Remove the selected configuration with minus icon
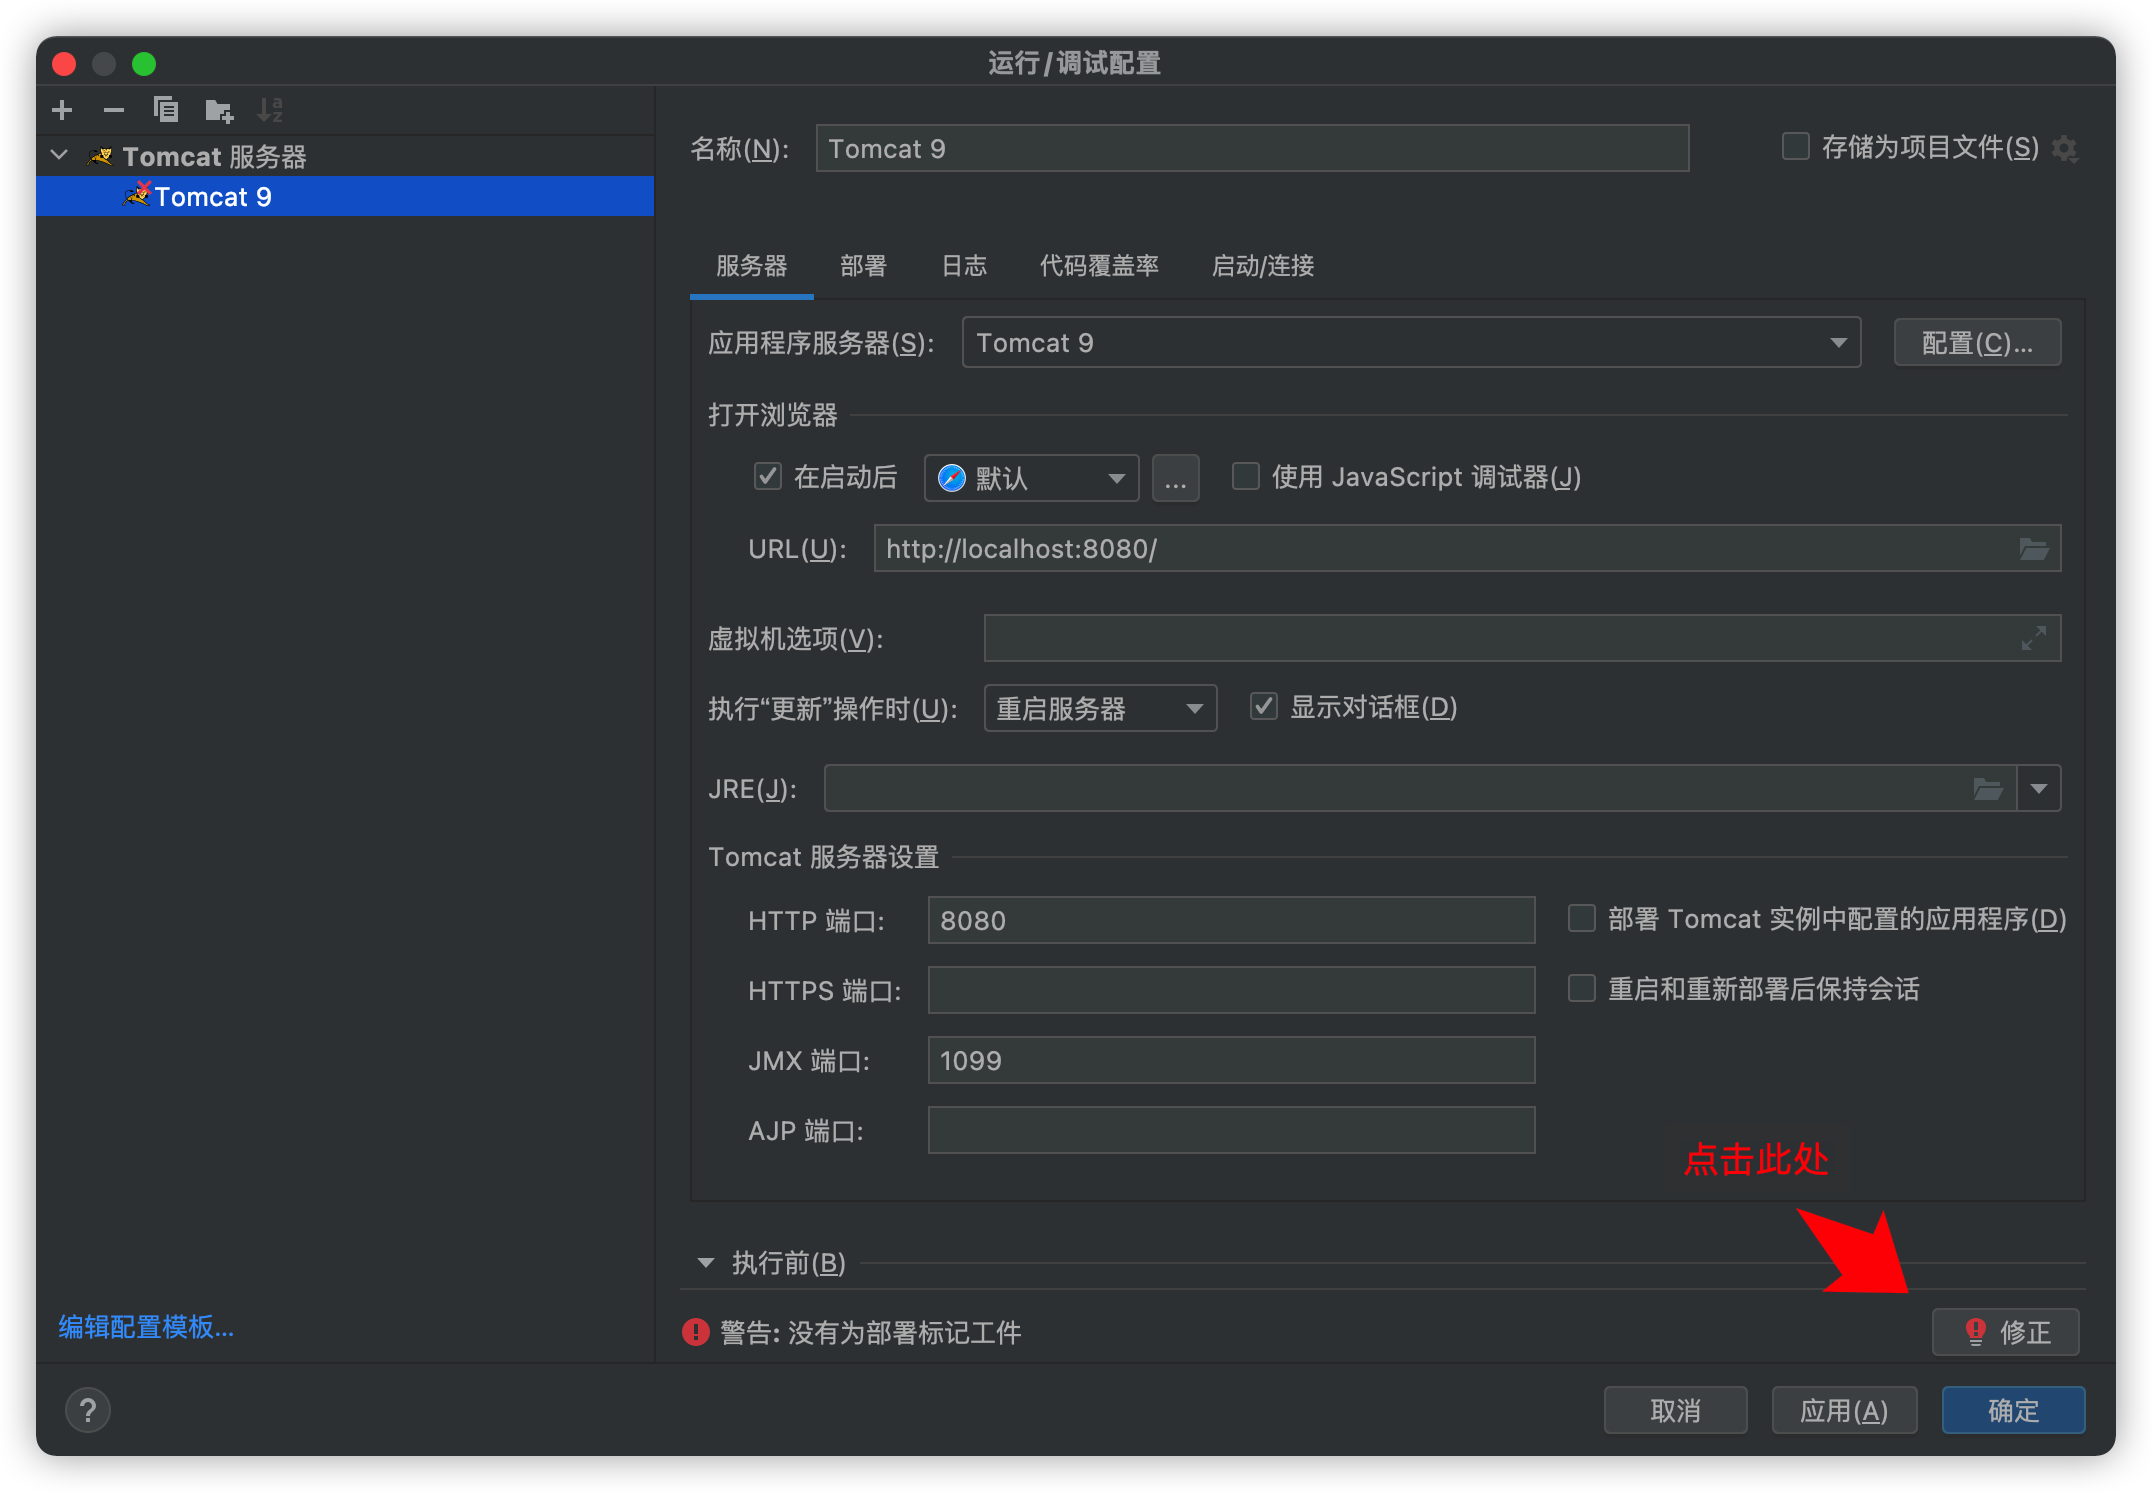The height and width of the screenshot is (1492, 2152). 114,110
